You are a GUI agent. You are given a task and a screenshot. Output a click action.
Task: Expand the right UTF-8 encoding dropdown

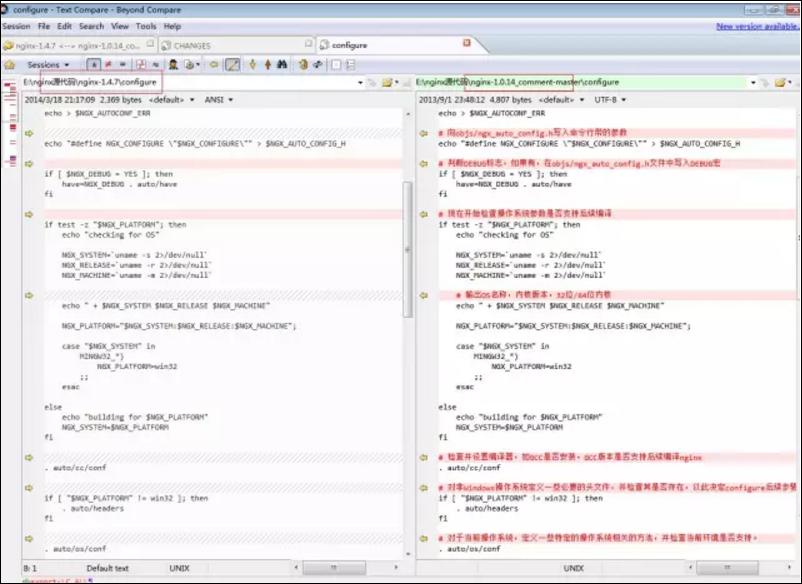610,100
